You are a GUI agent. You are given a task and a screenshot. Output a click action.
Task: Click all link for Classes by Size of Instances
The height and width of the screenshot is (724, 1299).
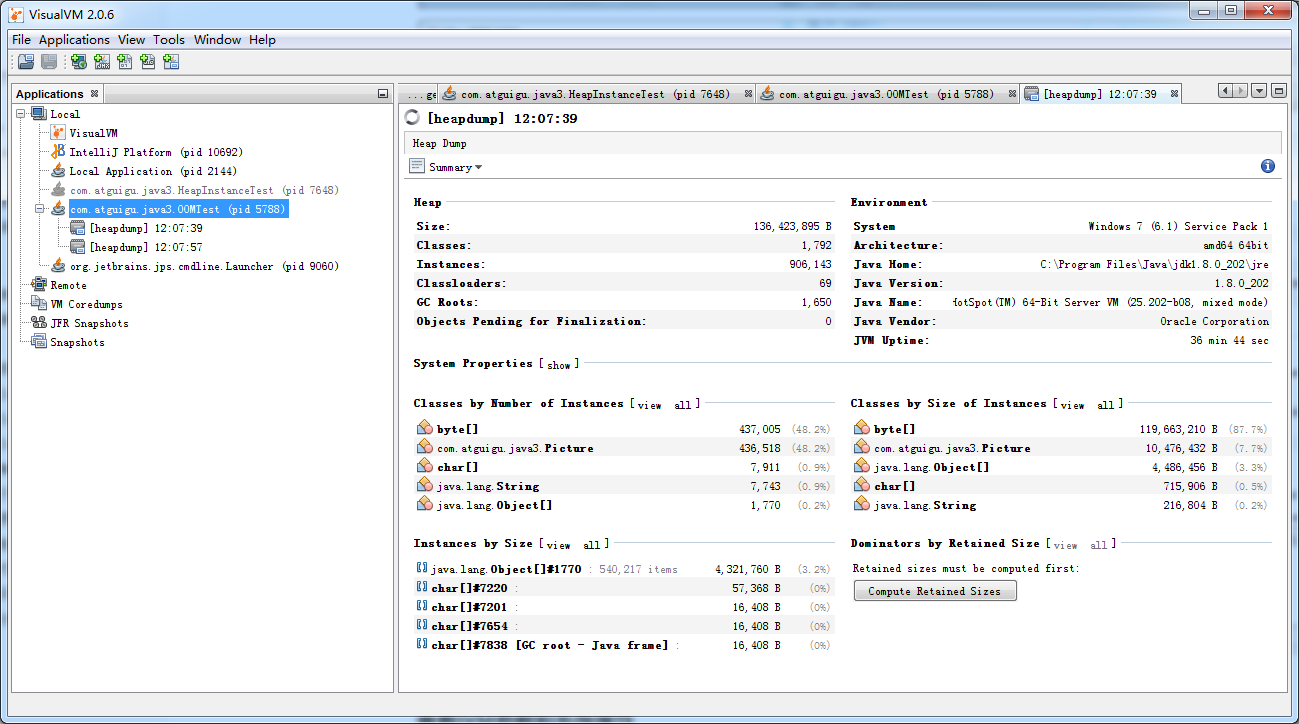click(x=1106, y=405)
